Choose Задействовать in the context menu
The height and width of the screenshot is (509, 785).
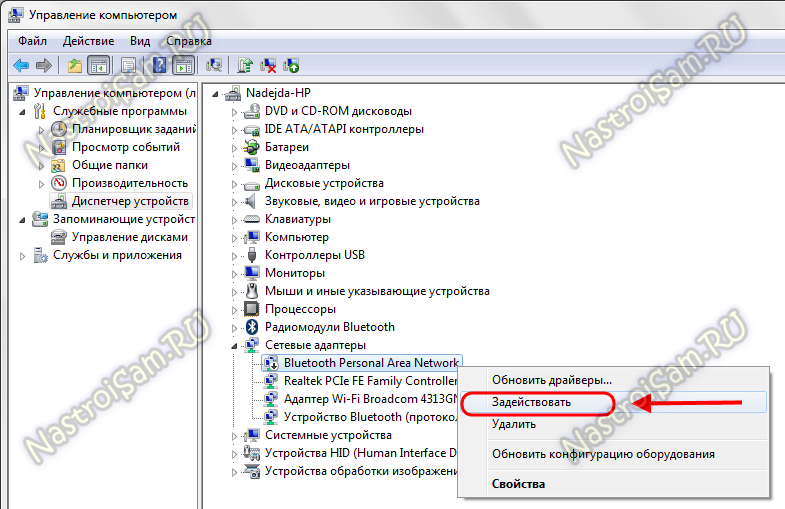531,402
